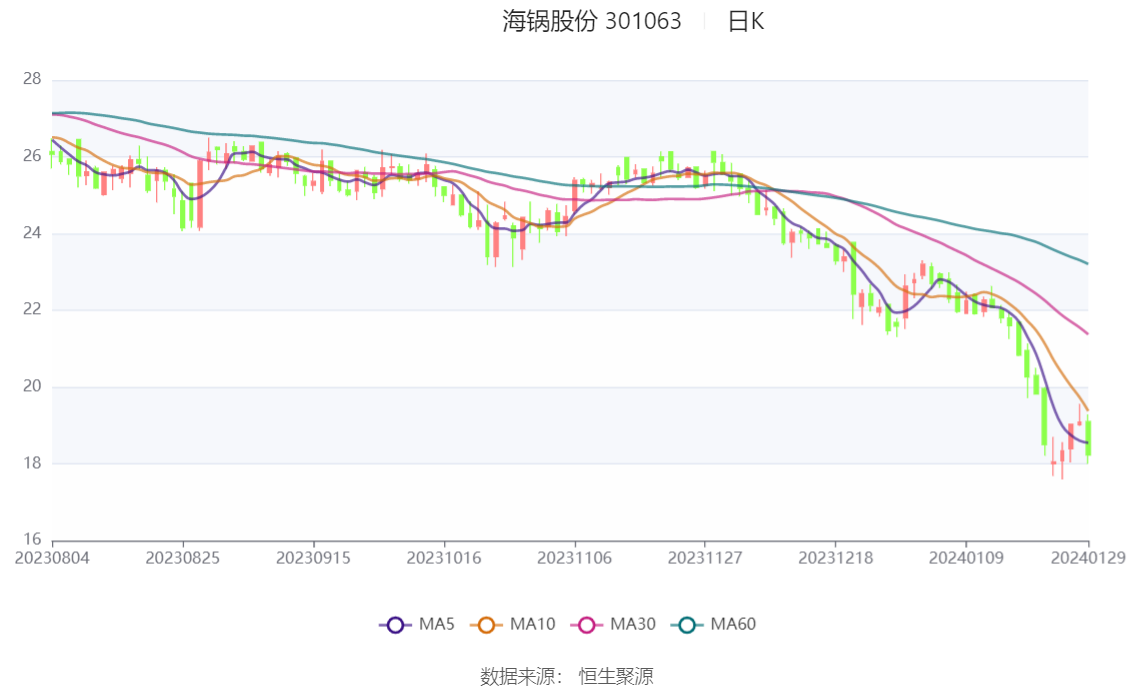Click the chart title 海锅股份 301063
The height and width of the screenshot is (689, 1134).
coord(592,21)
